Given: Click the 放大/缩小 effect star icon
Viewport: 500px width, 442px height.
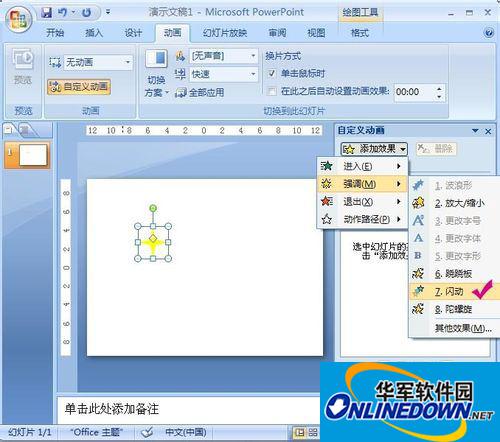Looking at the screenshot, I should pos(418,203).
